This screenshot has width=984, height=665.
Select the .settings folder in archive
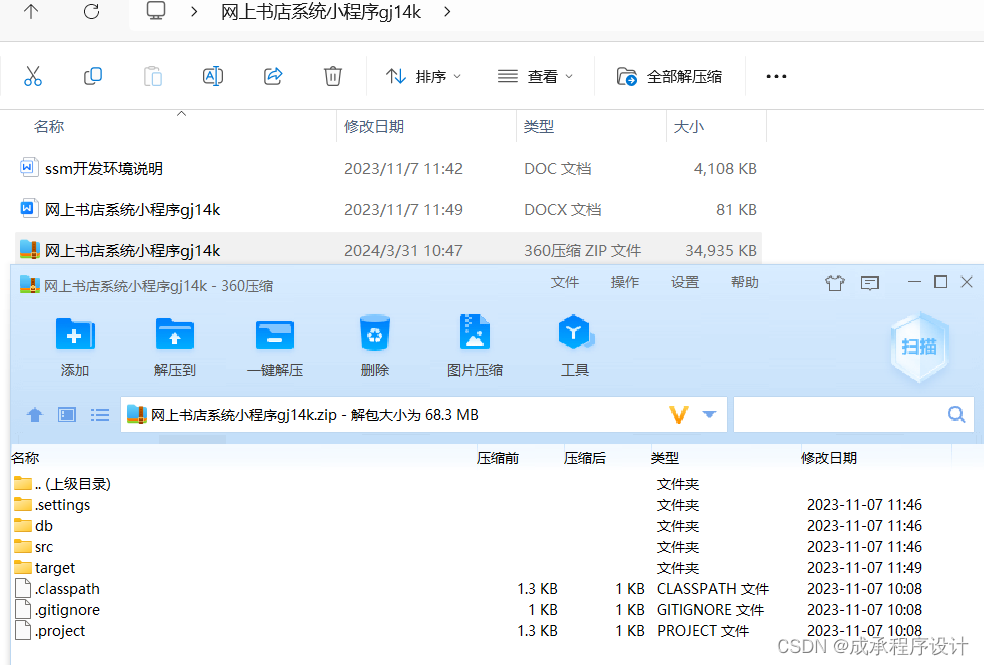pos(51,504)
